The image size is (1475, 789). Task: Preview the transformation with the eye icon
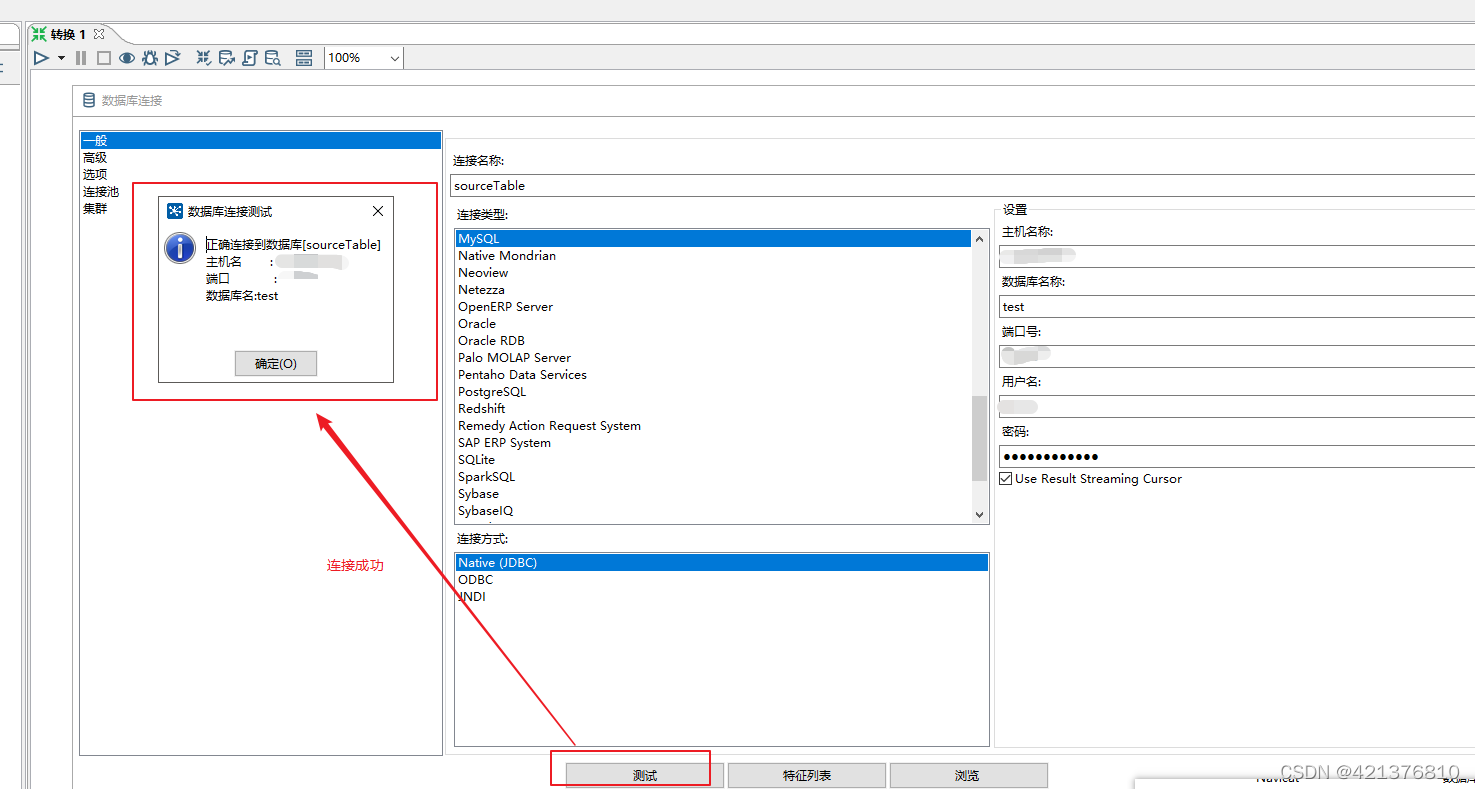127,58
